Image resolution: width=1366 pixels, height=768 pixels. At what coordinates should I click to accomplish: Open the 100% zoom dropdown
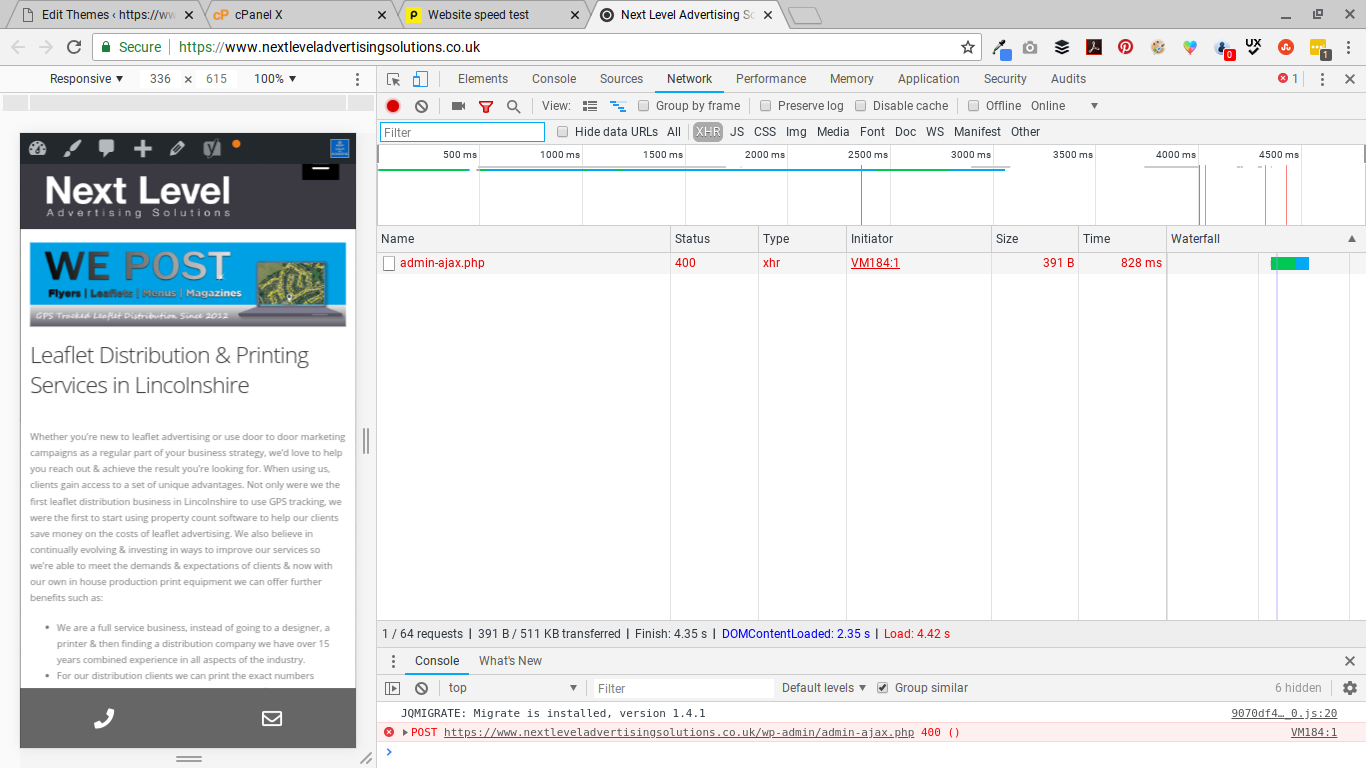click(275, 79)
